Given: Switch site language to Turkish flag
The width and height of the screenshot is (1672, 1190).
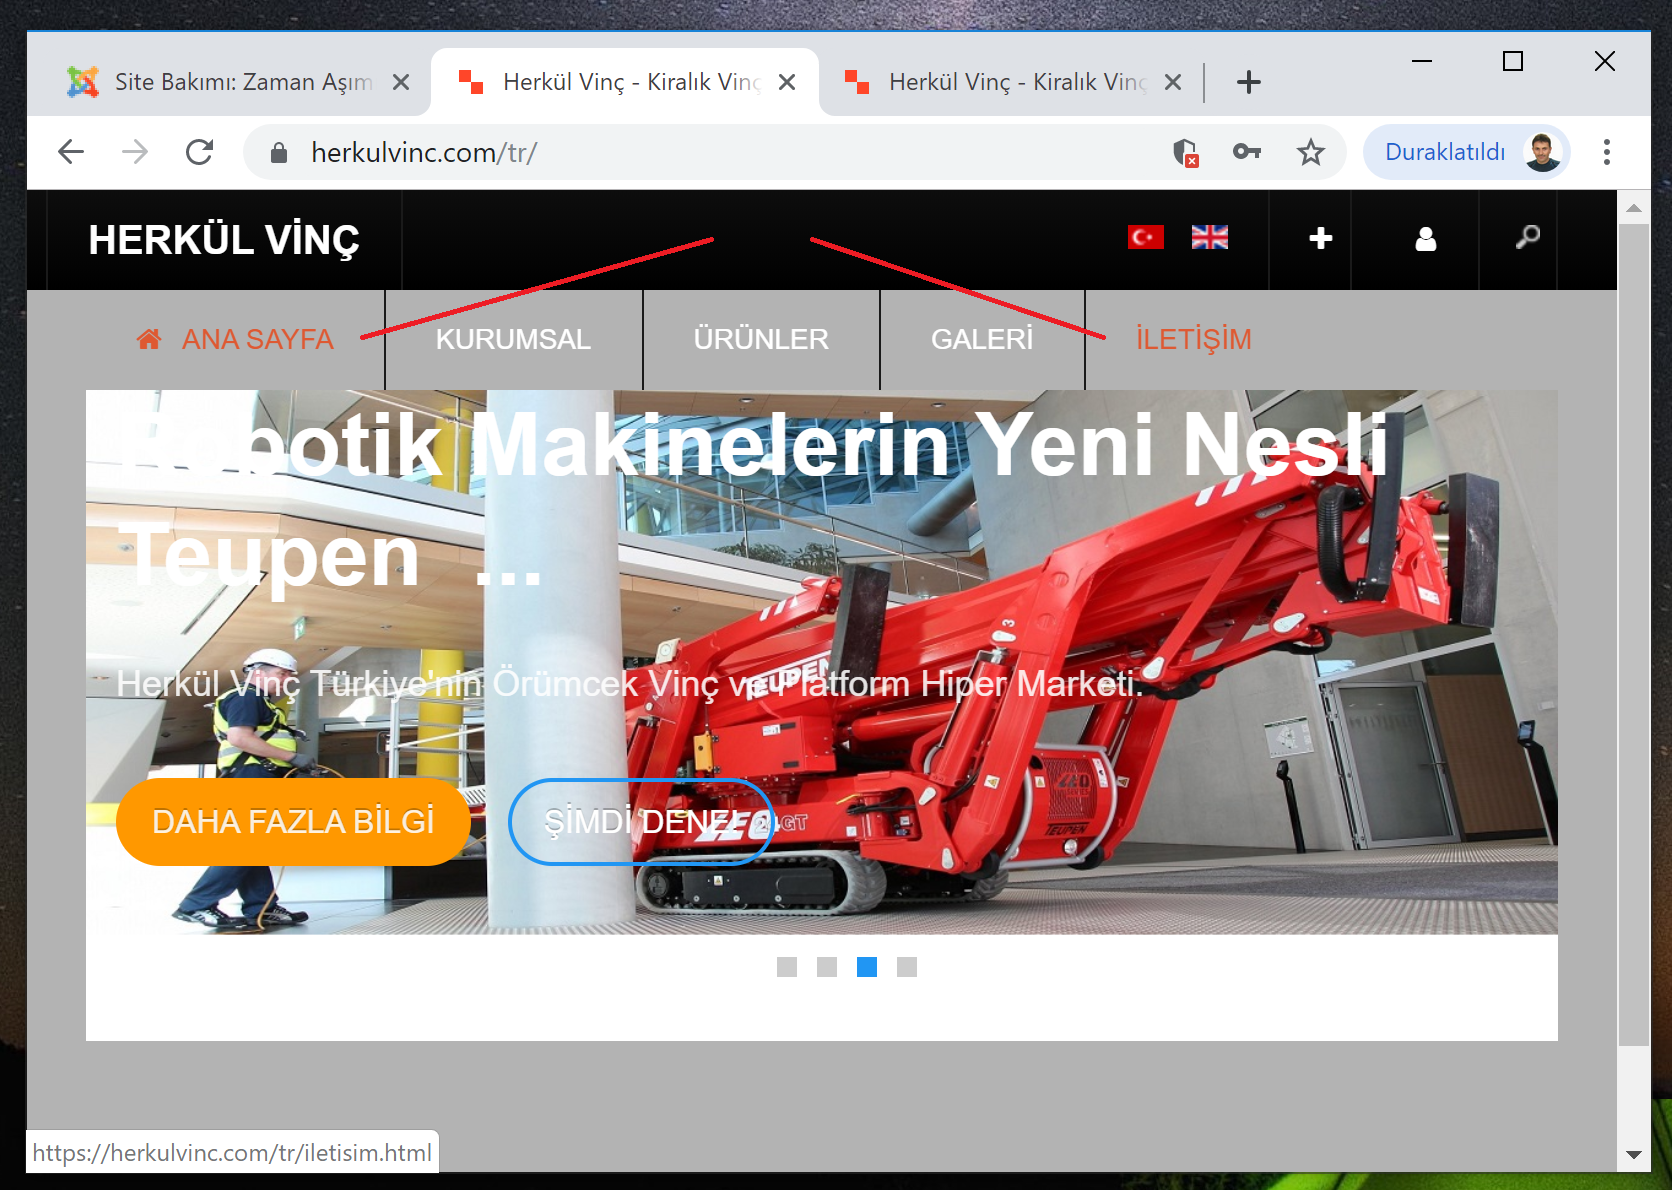Looking at the screenshot, I should pos(1146,237).
